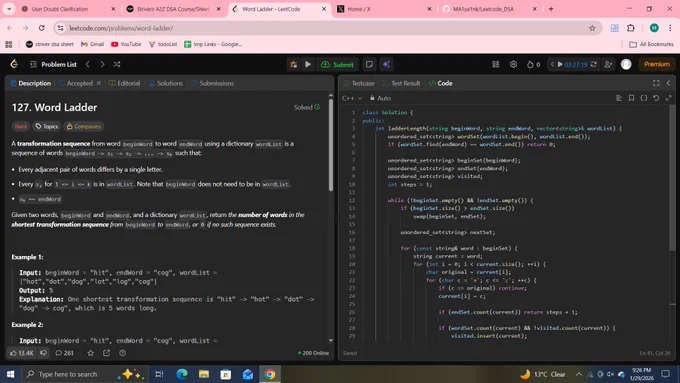Open the All Bookmarks folder
The image size is (680, 383).
click(651, 44)
